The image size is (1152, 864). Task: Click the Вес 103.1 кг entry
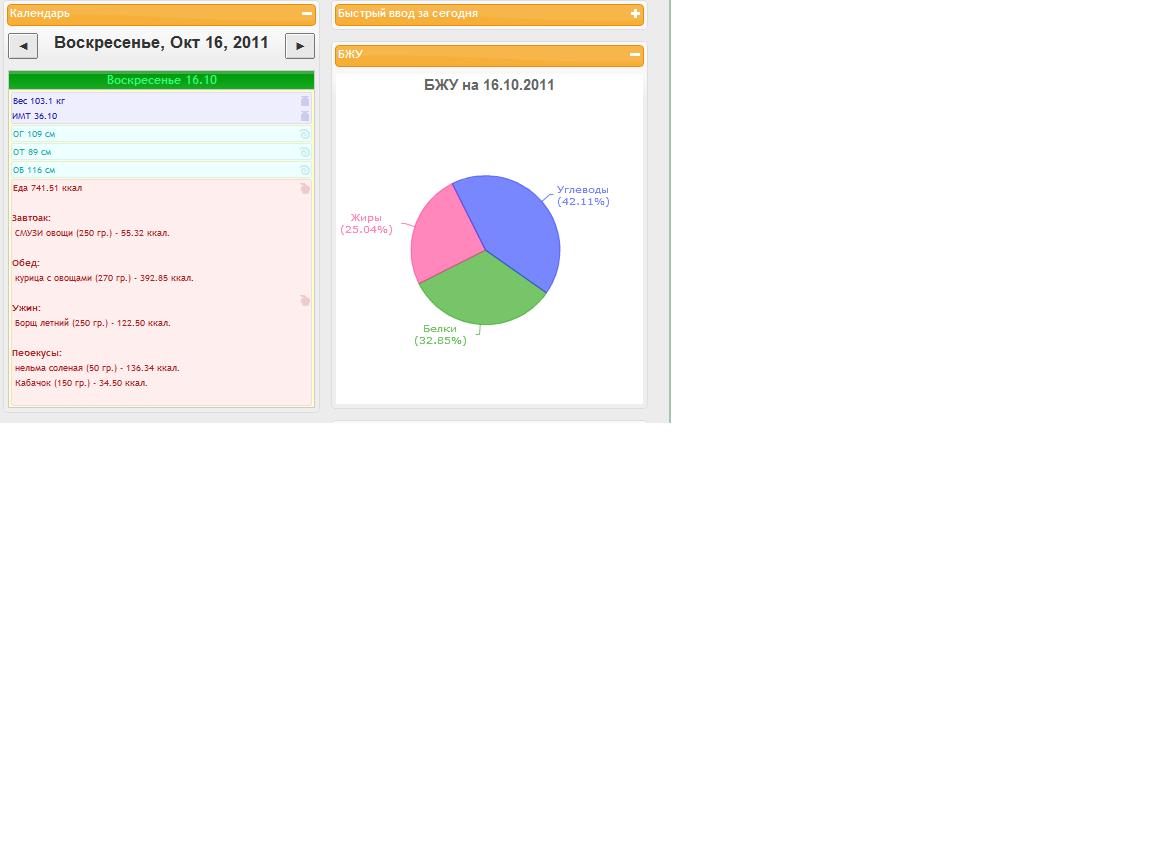[39, 101]
